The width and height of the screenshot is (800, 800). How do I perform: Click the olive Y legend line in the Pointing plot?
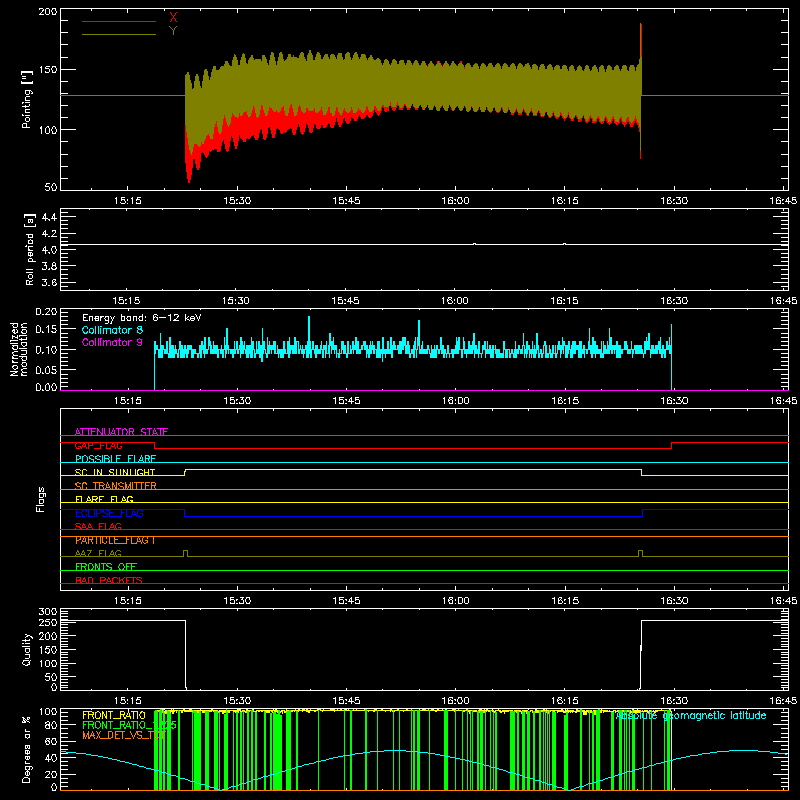pyautogui.click(x=119, y=34)
